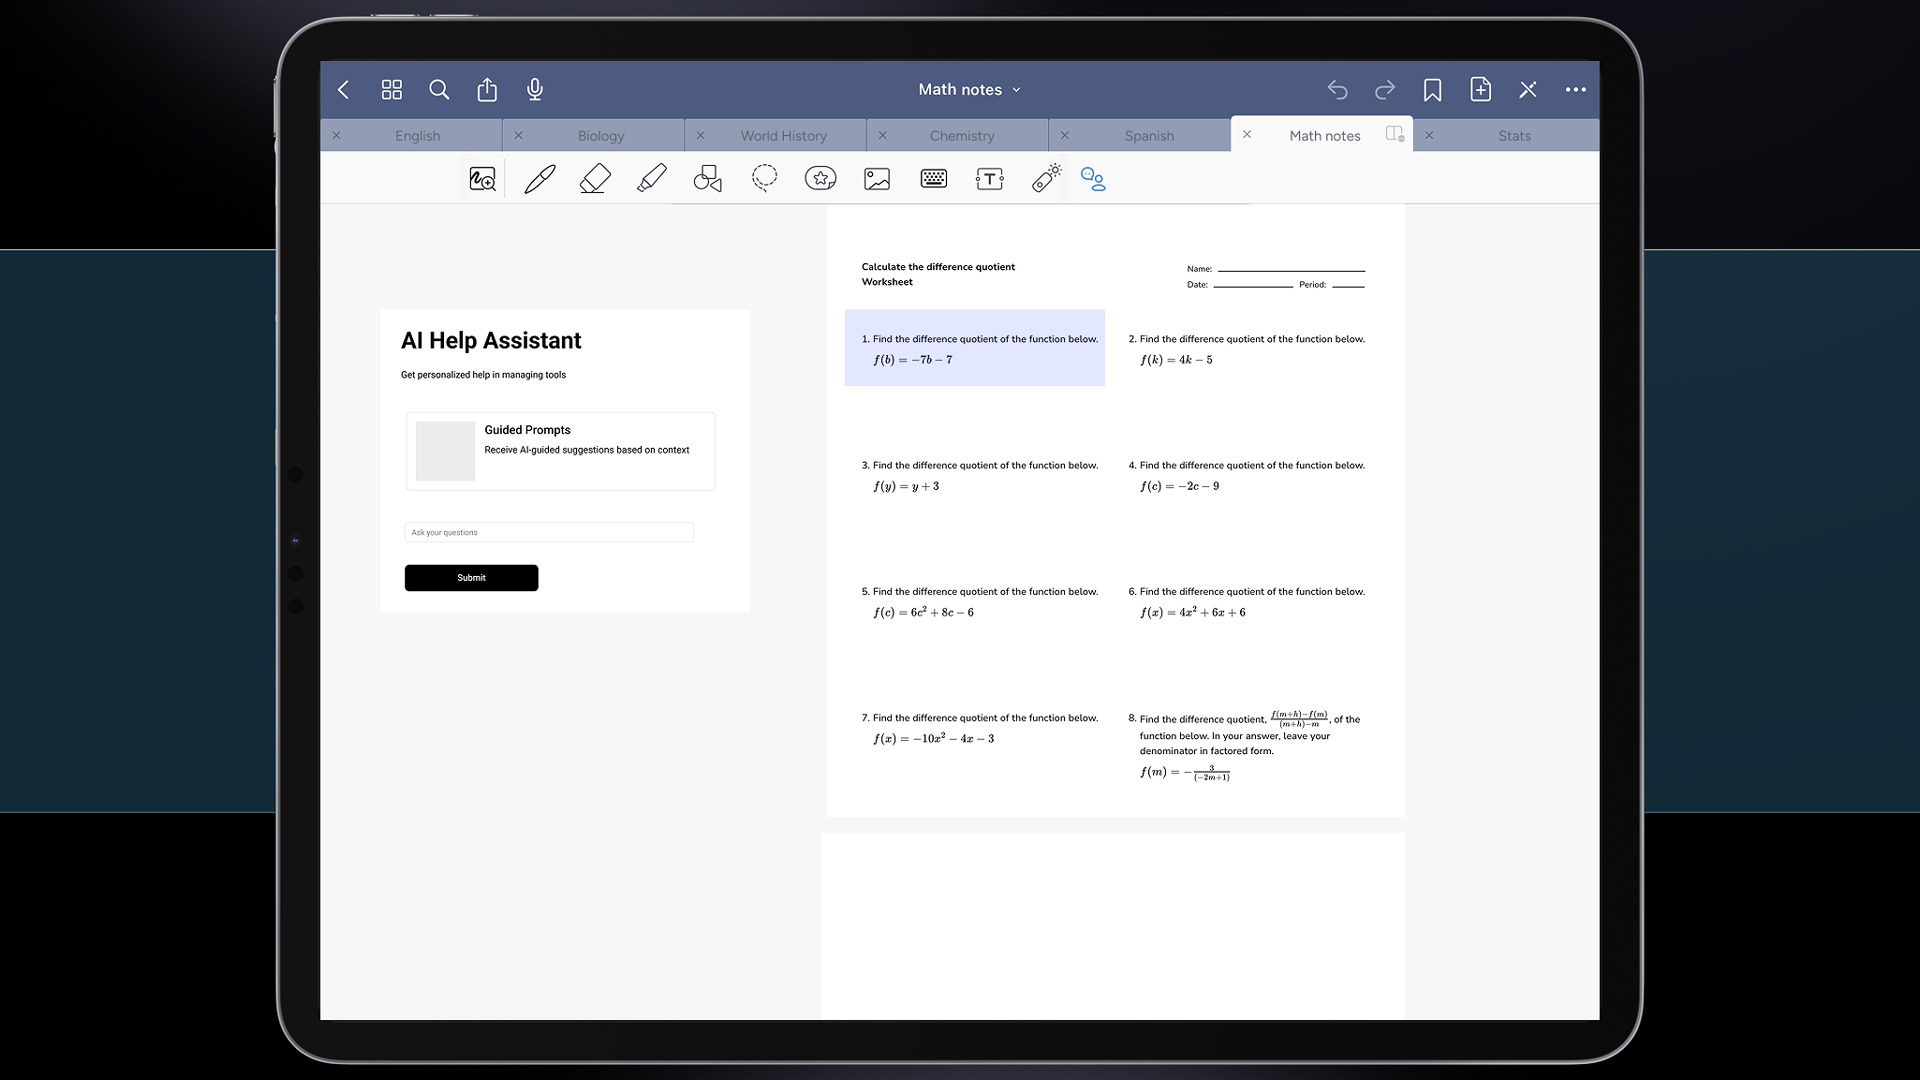Select the Highlighter tool
The width and height of the screenshot is (1920, 1080).
(x=651, y=179)
